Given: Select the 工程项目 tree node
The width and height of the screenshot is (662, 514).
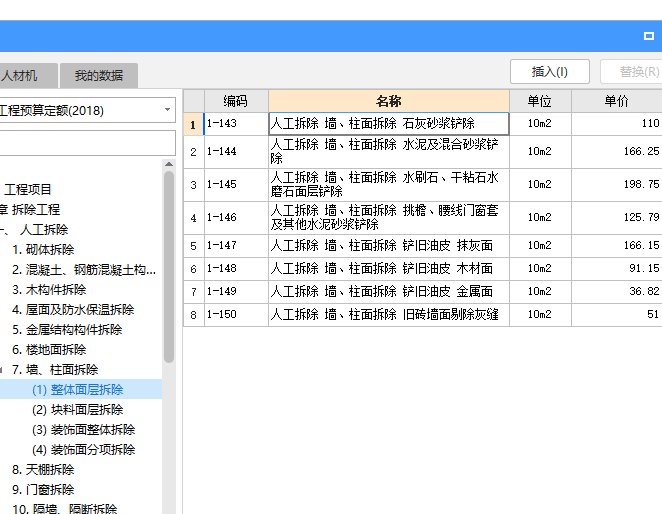Looking at the screenshot, I should 27,189.
